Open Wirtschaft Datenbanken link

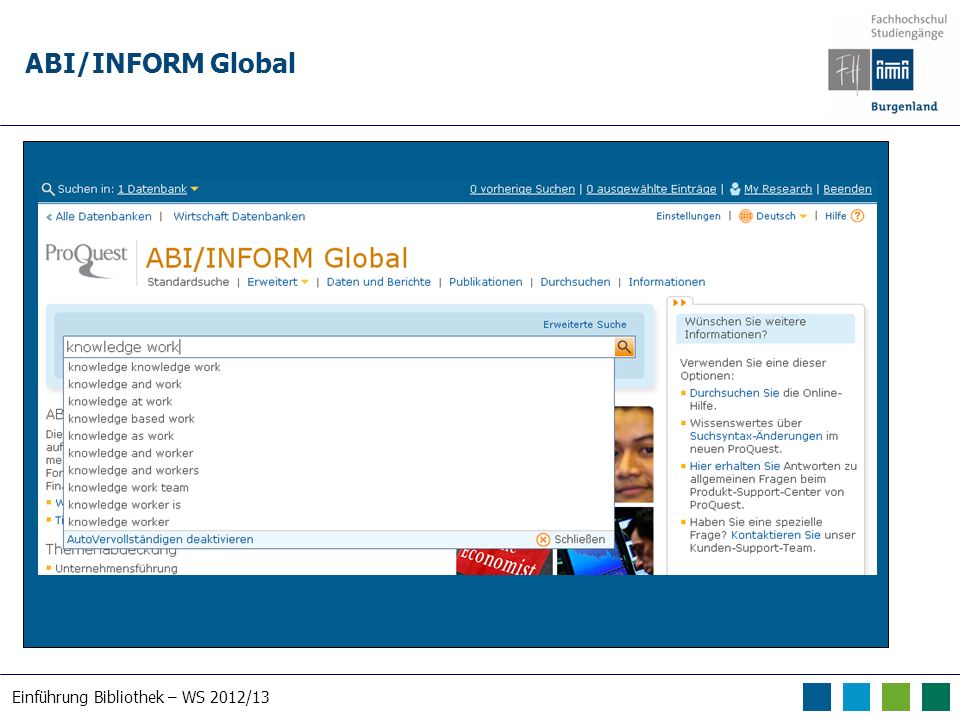click(x=239, y=216)
